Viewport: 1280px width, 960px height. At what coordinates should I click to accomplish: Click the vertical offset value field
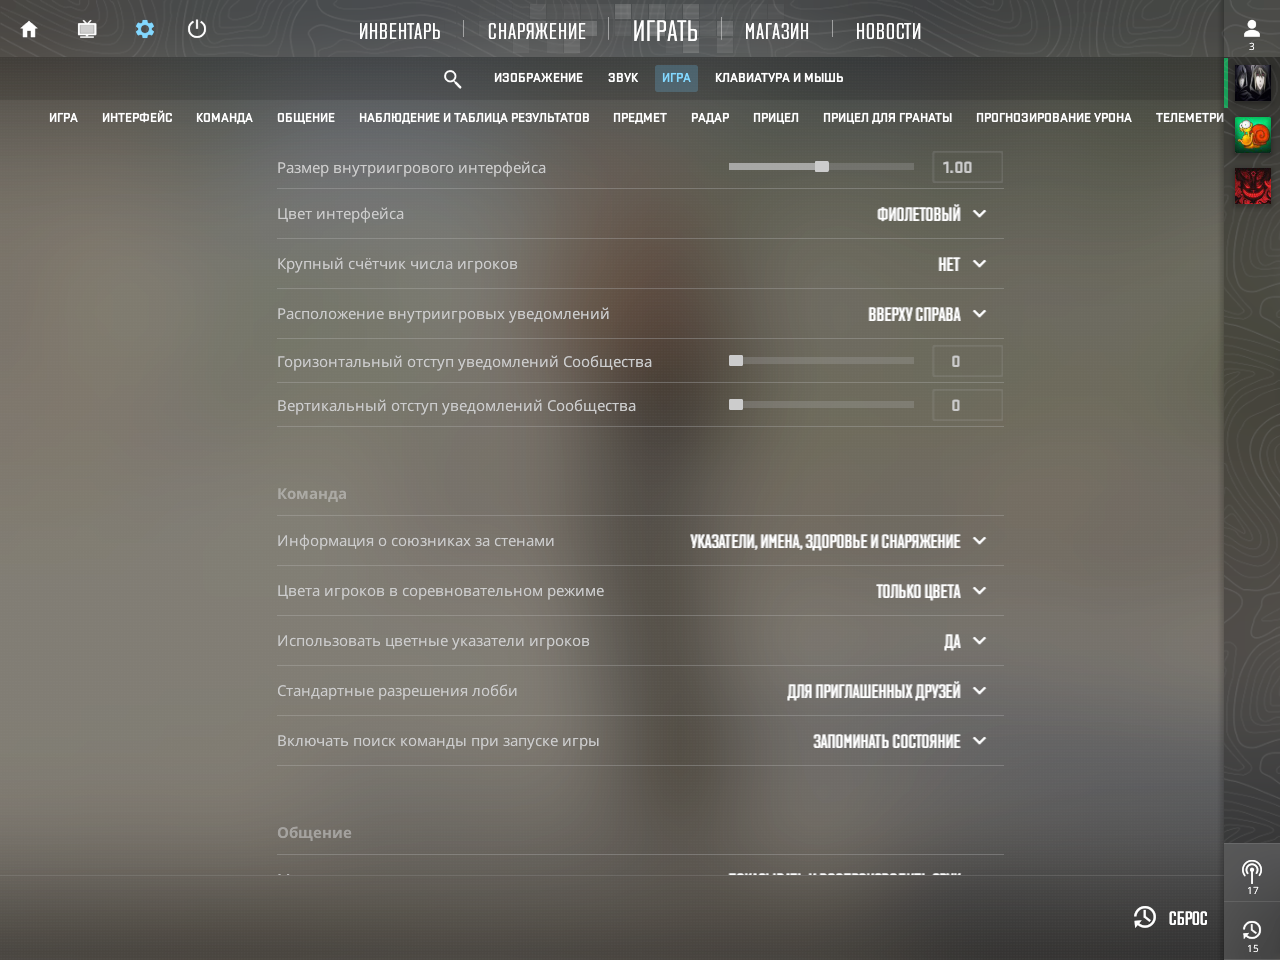tap(967, 405)
